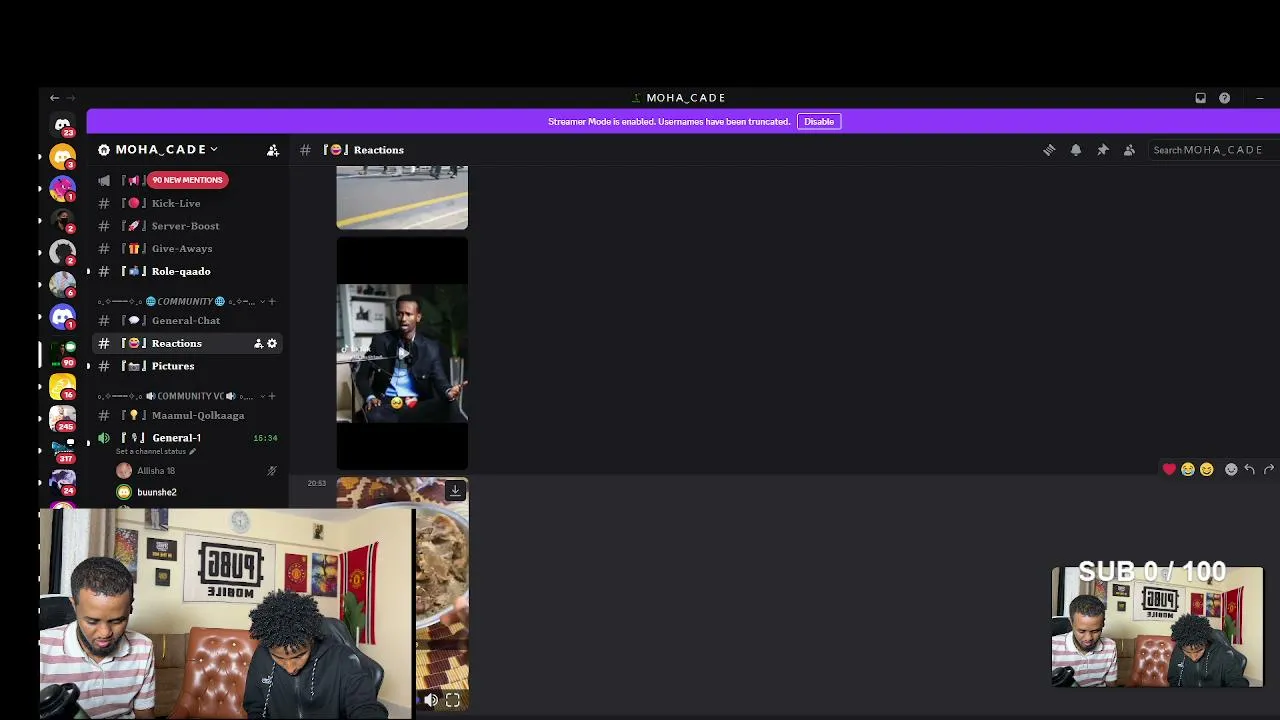Go forward using the right arrow
The width and height of the screenshot is (1280, 720).
coord(70,98)
